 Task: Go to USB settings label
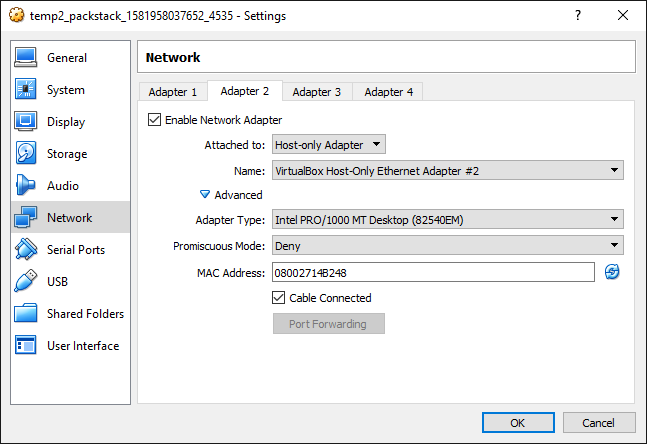[x=57, y=281]
